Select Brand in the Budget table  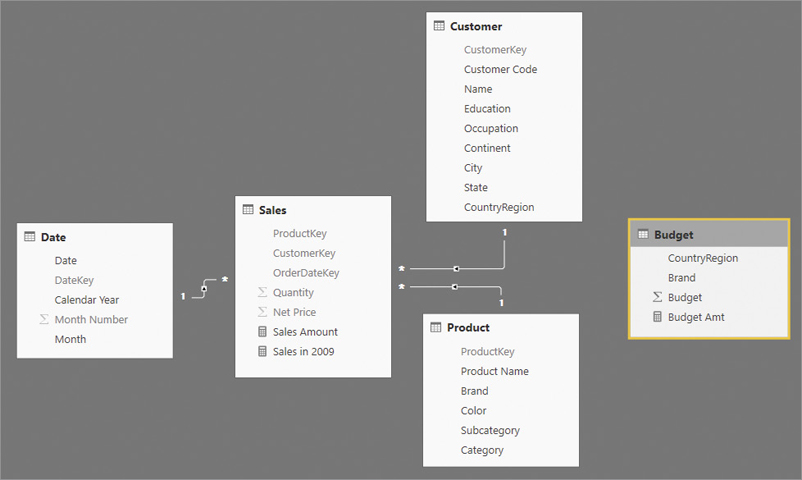pyautogui.click(x=681, y=277)
